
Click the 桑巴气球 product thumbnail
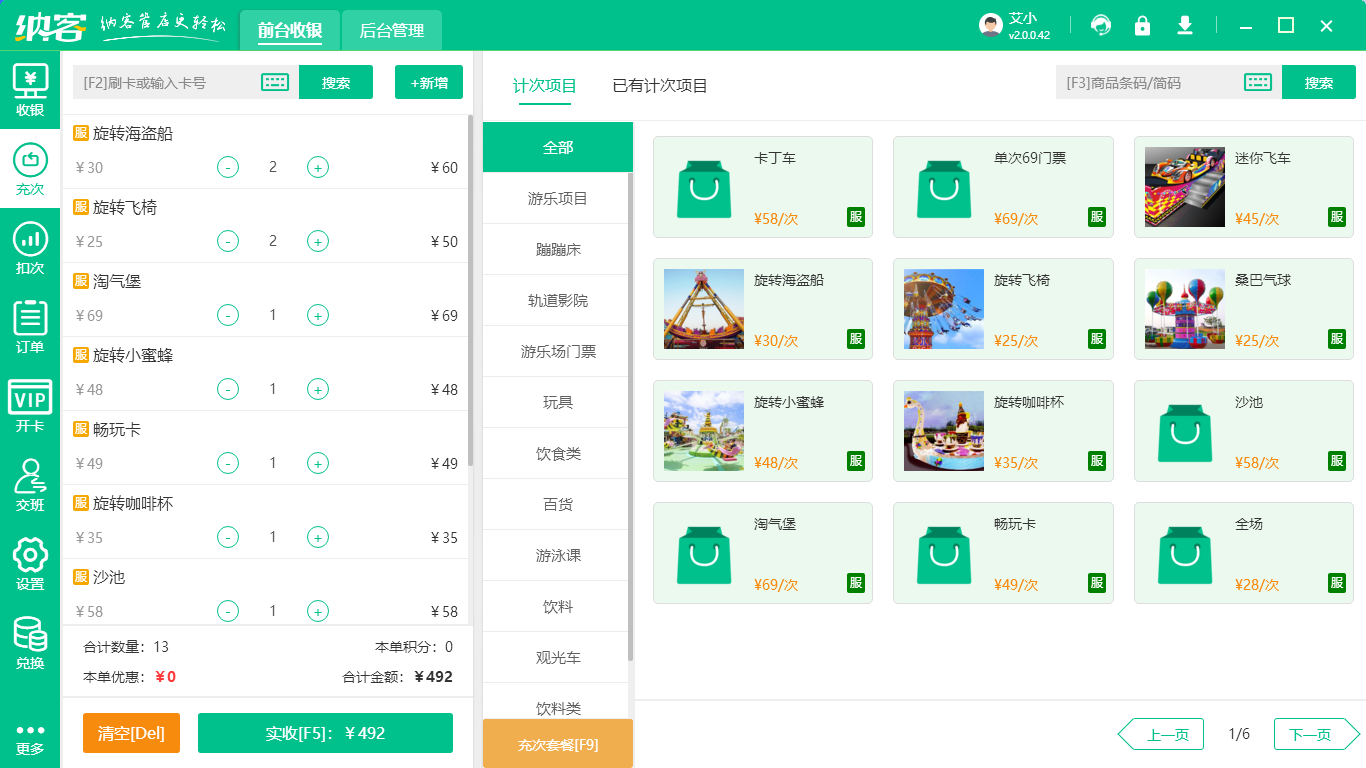[x=1184, y=309]
